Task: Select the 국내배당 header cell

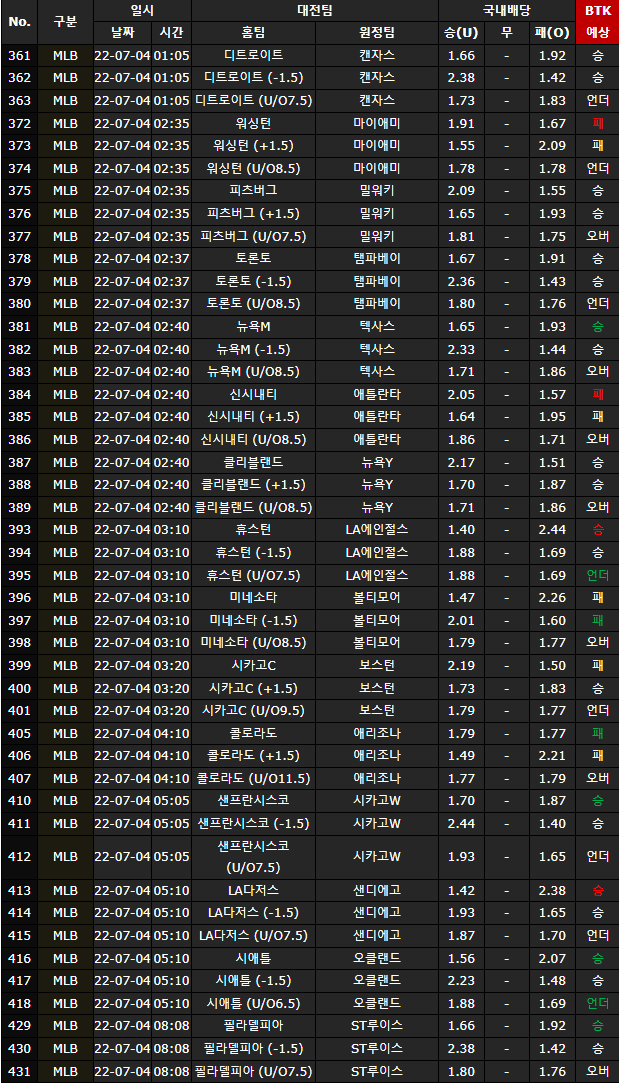Action: (507, 10)
